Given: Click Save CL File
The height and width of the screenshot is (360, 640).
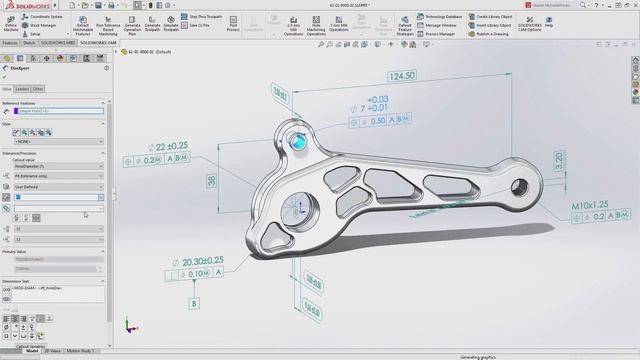Looking at the screenshot, I should pos(196,25).
